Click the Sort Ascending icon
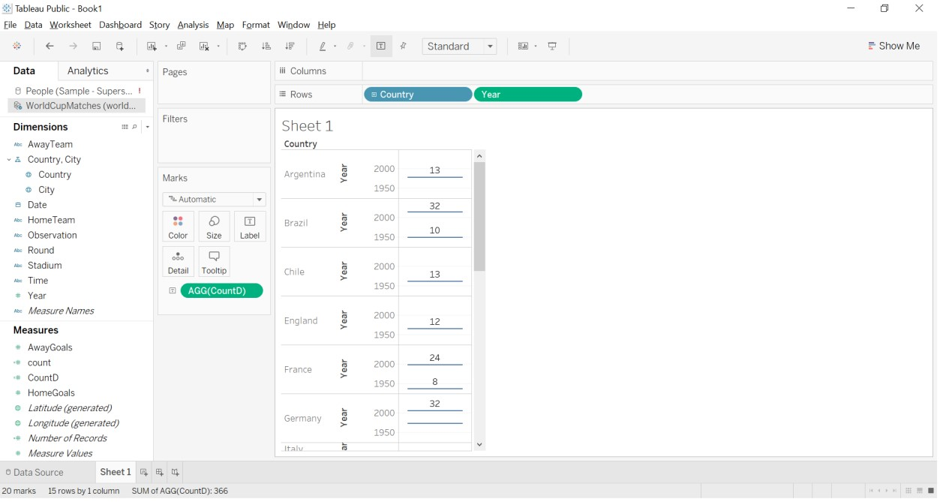940x502 pixels. 266,46
